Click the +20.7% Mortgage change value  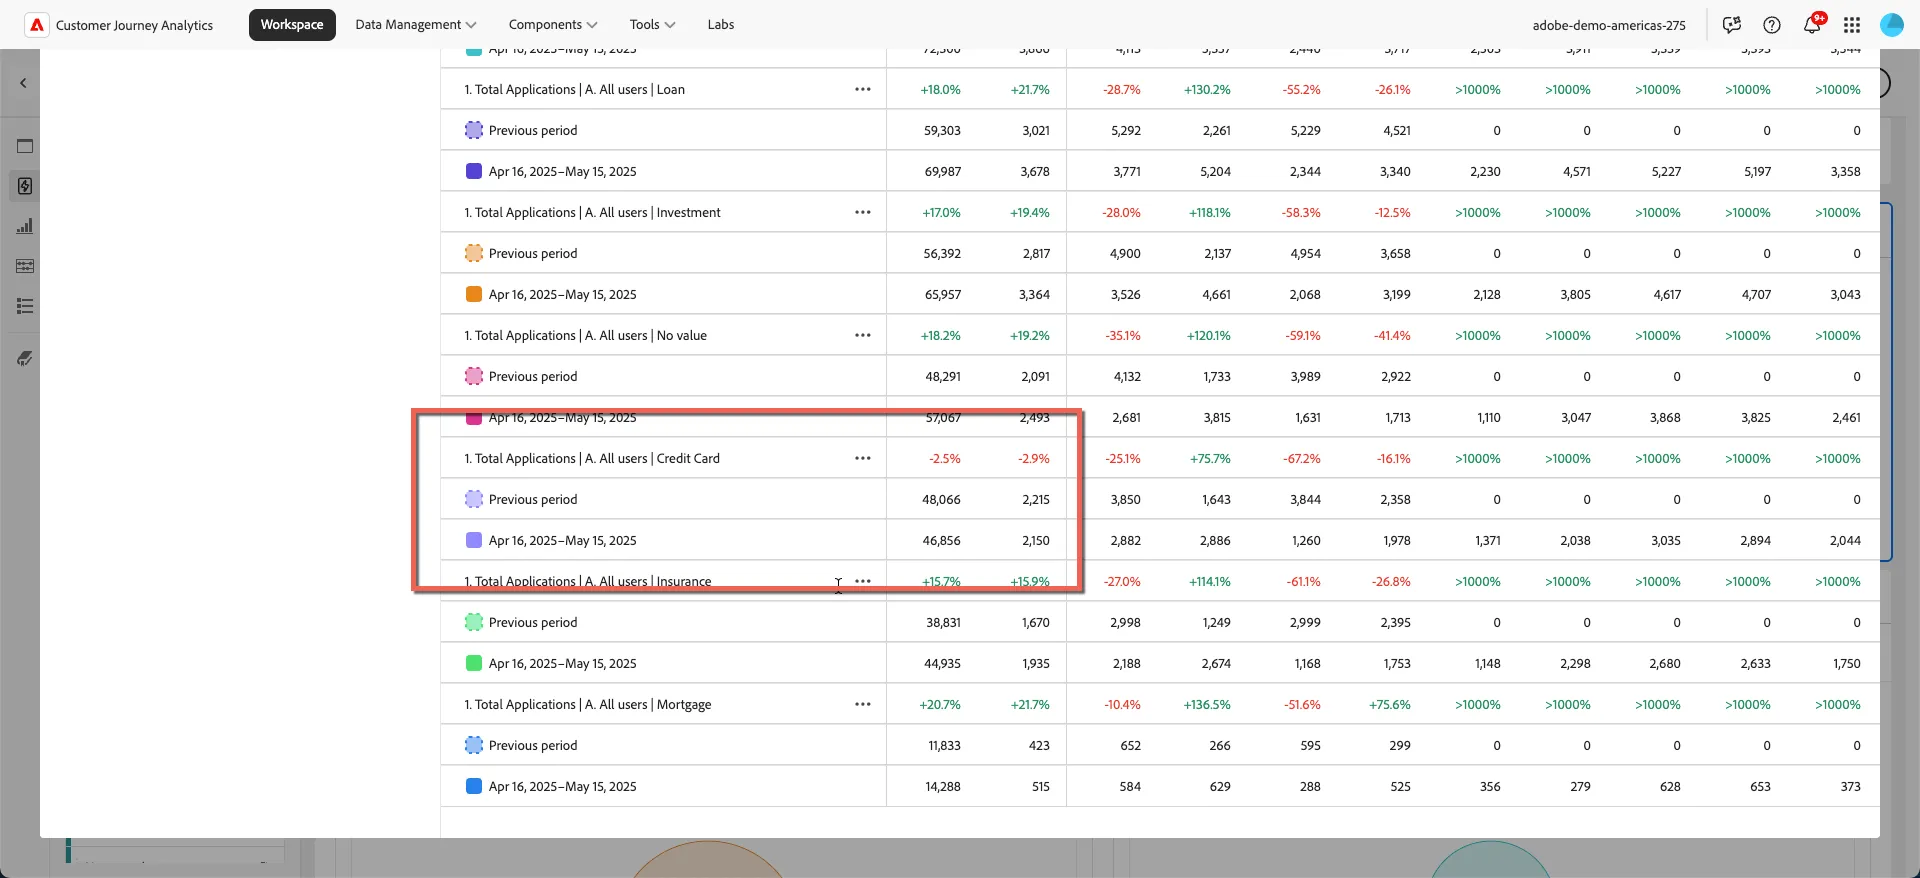[940, 704]
